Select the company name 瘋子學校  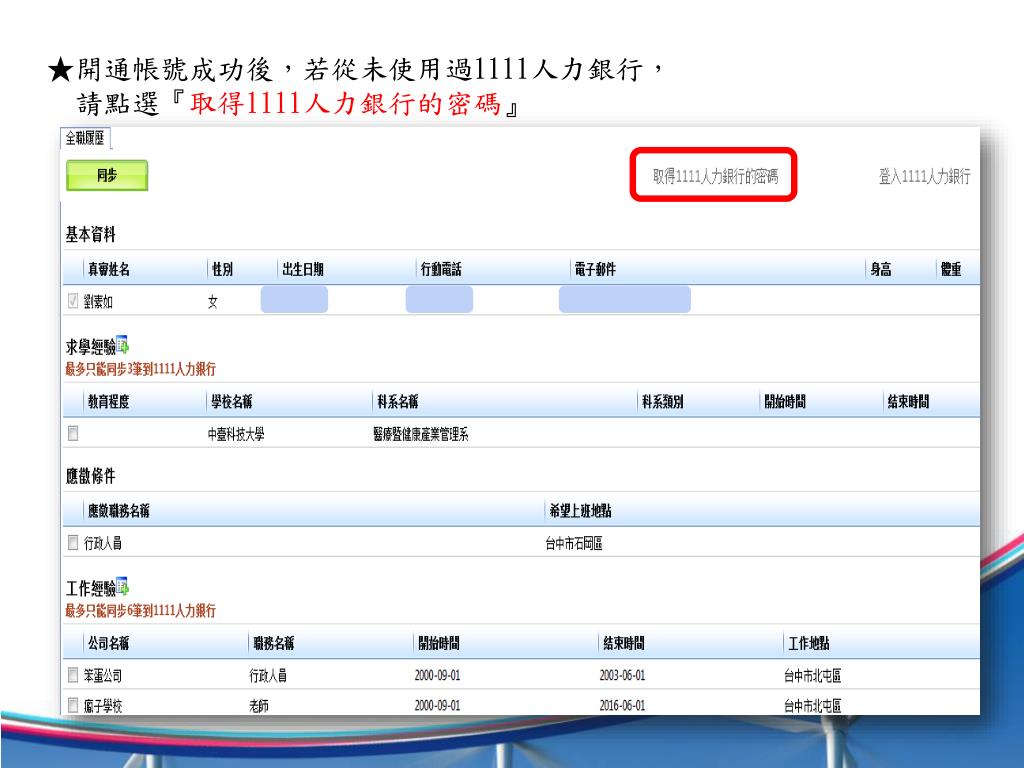pyautogui.click(x=103, y=706)
